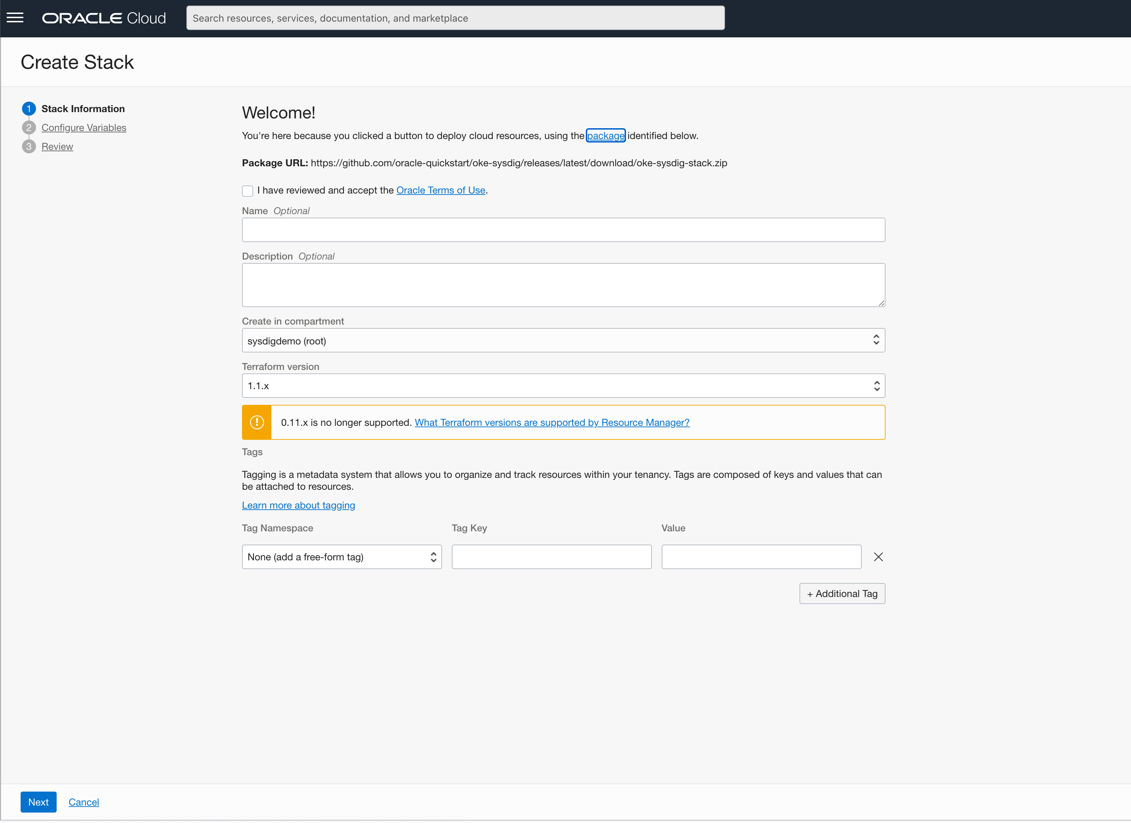This screenshot has height=823, width=1131.
Task: Click the step 3 circle for Review
Action: [29, 146]
